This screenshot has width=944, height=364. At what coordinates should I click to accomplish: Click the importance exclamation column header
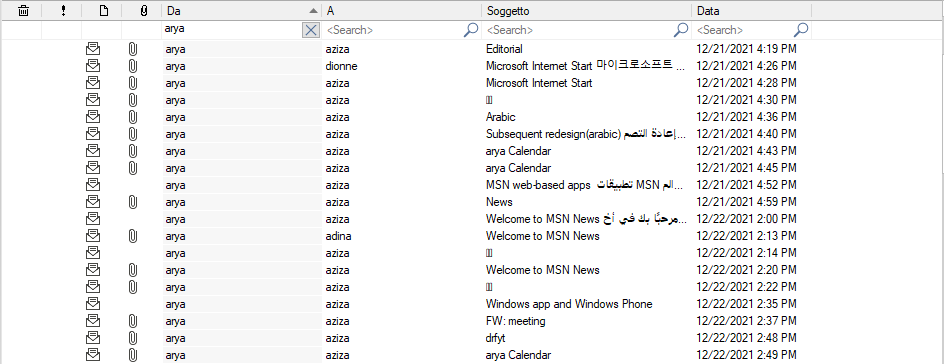pos(63,10)
